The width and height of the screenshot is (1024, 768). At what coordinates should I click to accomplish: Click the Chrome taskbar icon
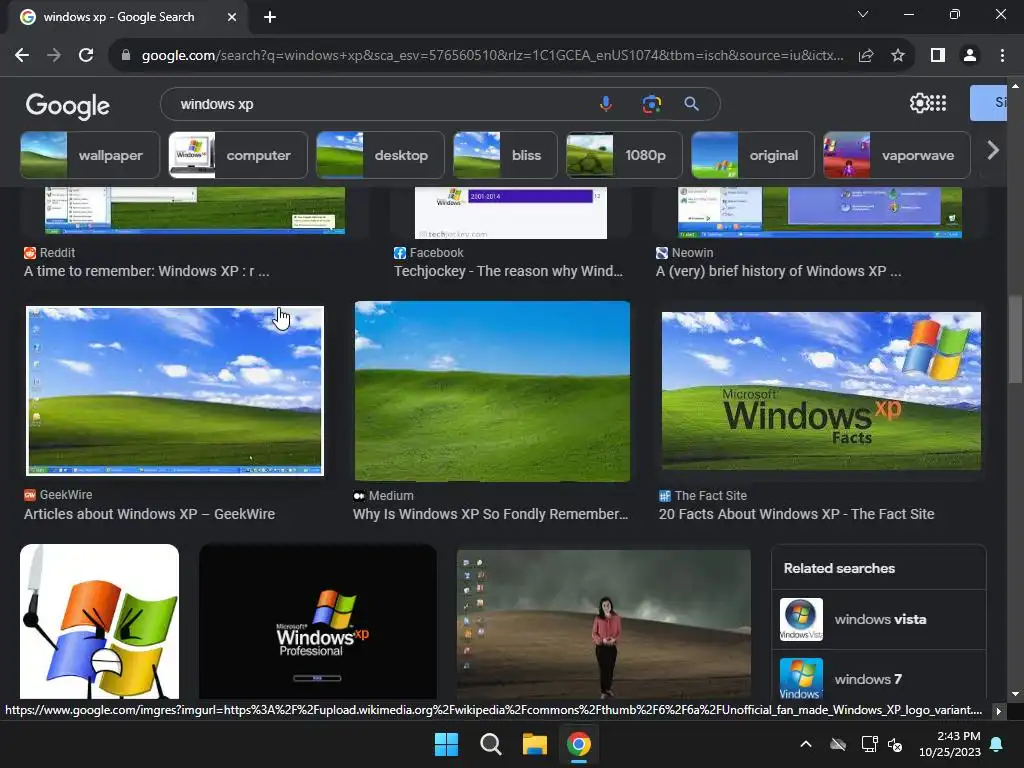tap(579, 744)
